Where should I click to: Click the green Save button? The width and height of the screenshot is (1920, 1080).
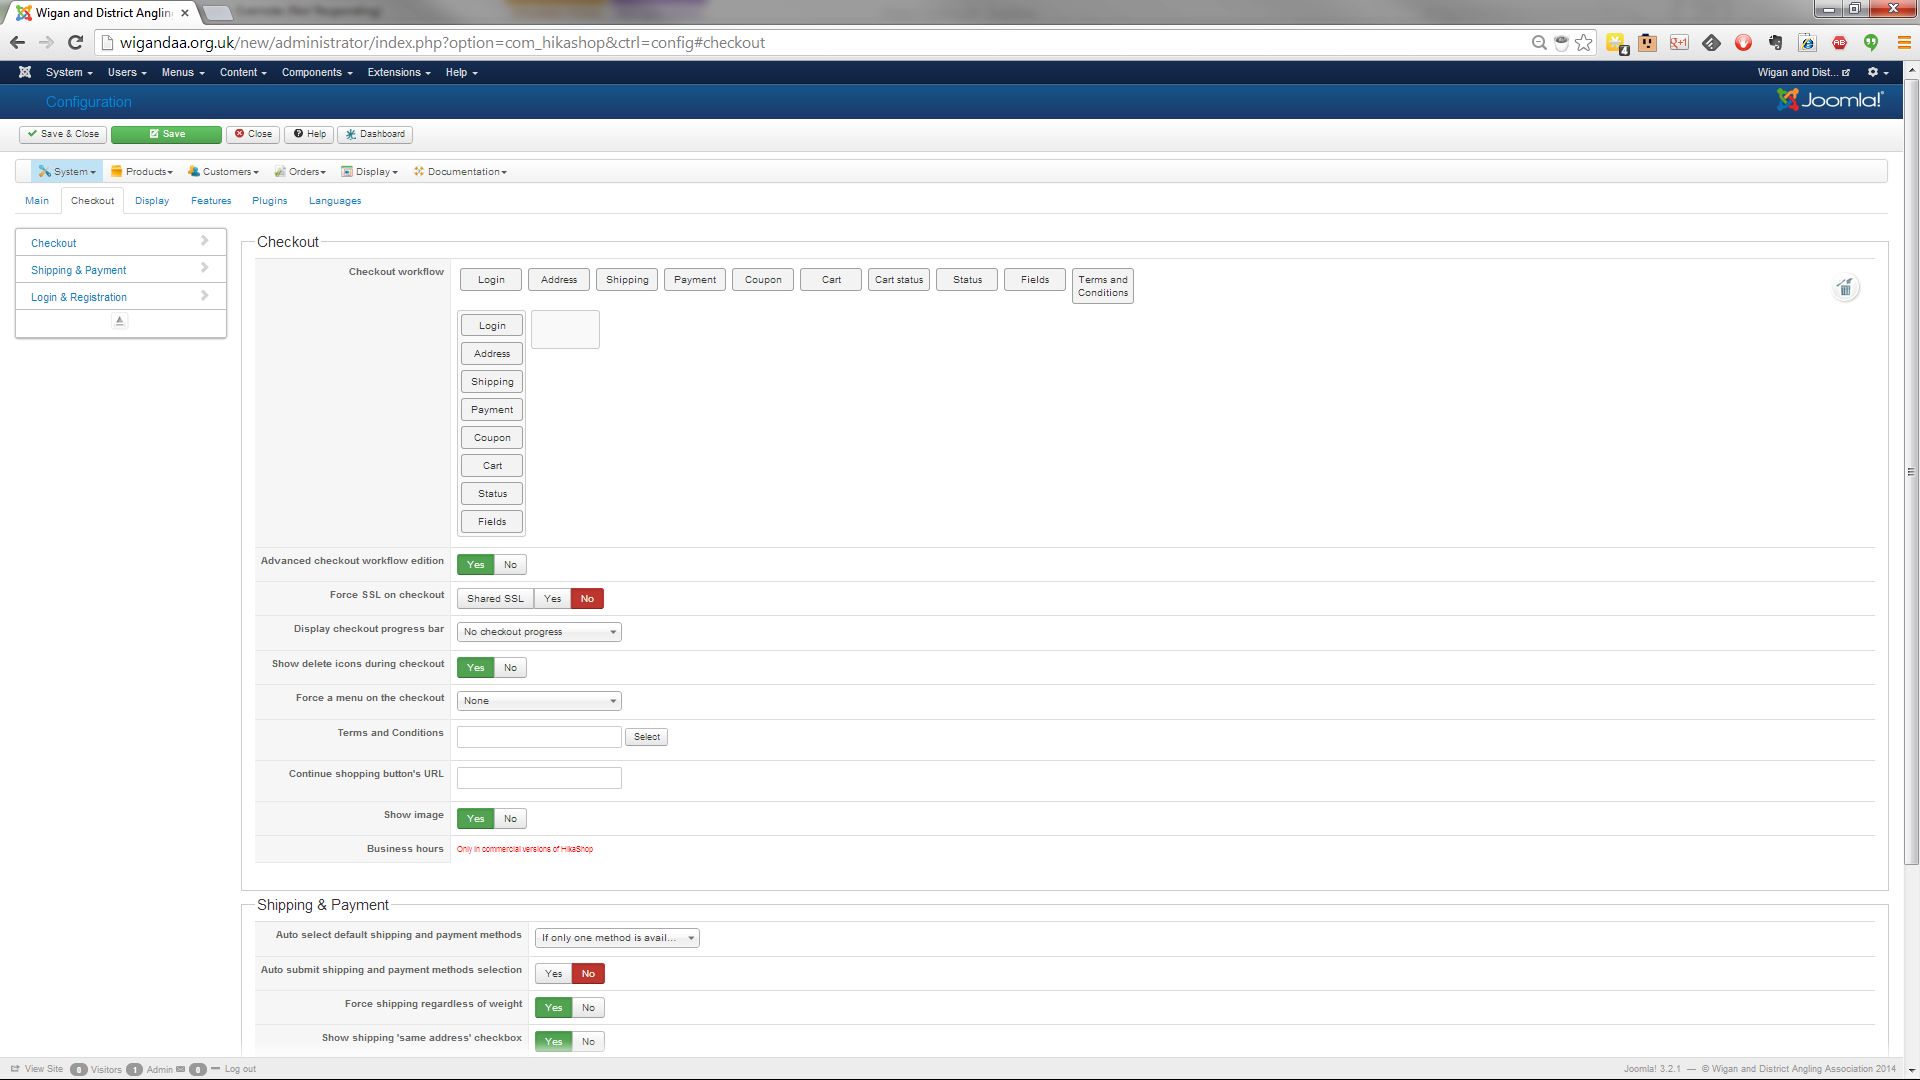click(166, 134)
